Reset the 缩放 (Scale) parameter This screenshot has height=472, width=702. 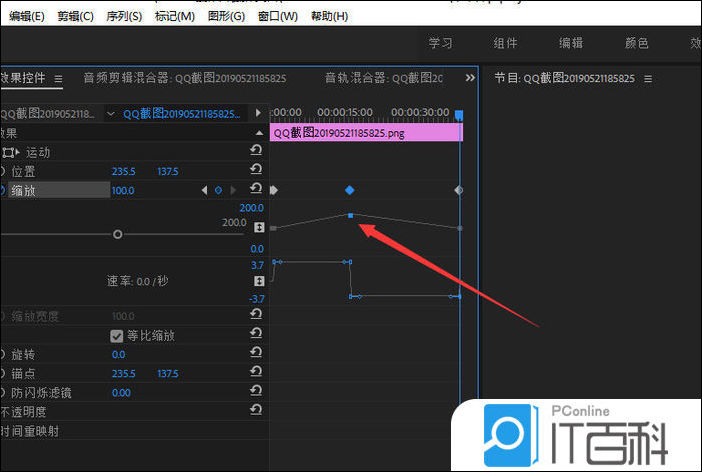256,190
